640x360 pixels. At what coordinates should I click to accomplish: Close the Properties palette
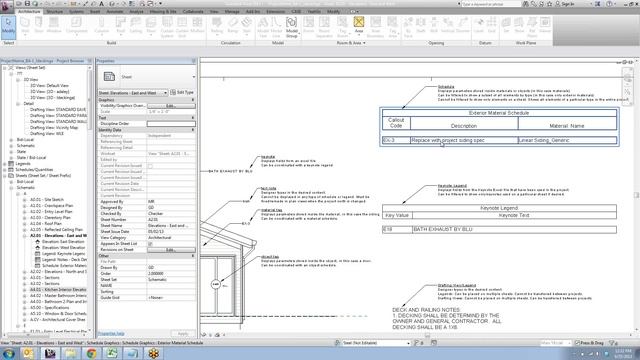[193, 61]
